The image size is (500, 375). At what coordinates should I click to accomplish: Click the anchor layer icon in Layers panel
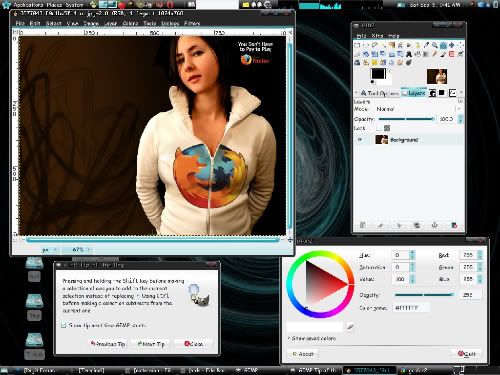pos(434,225)
